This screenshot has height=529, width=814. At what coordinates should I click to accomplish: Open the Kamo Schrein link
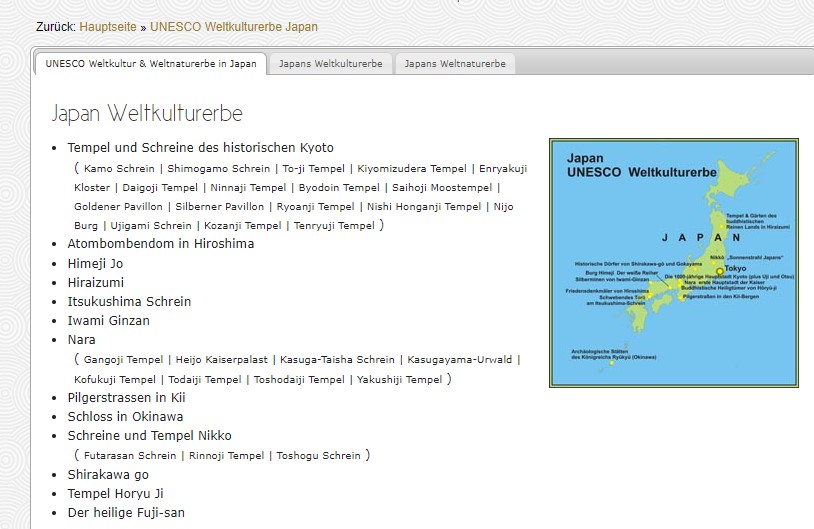tap(119, 169)
